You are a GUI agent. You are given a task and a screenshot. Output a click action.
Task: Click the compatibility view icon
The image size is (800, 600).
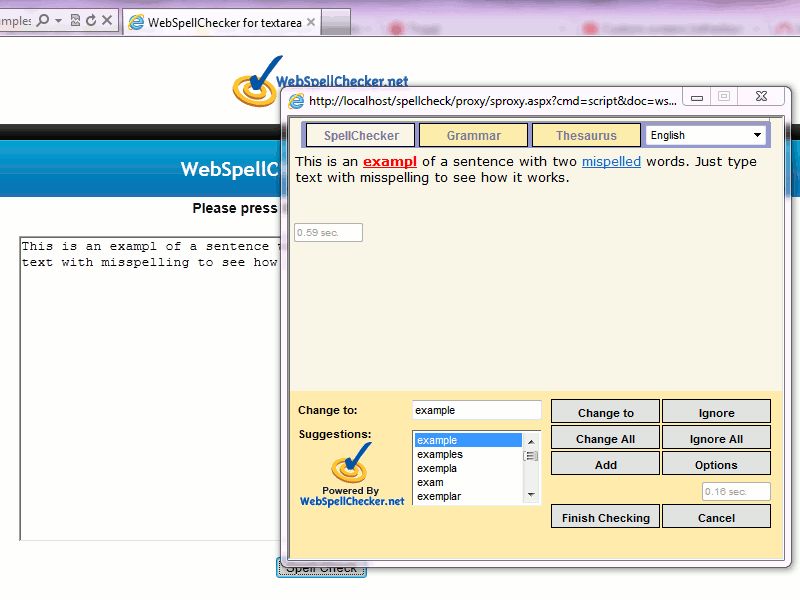click(76, 20)
